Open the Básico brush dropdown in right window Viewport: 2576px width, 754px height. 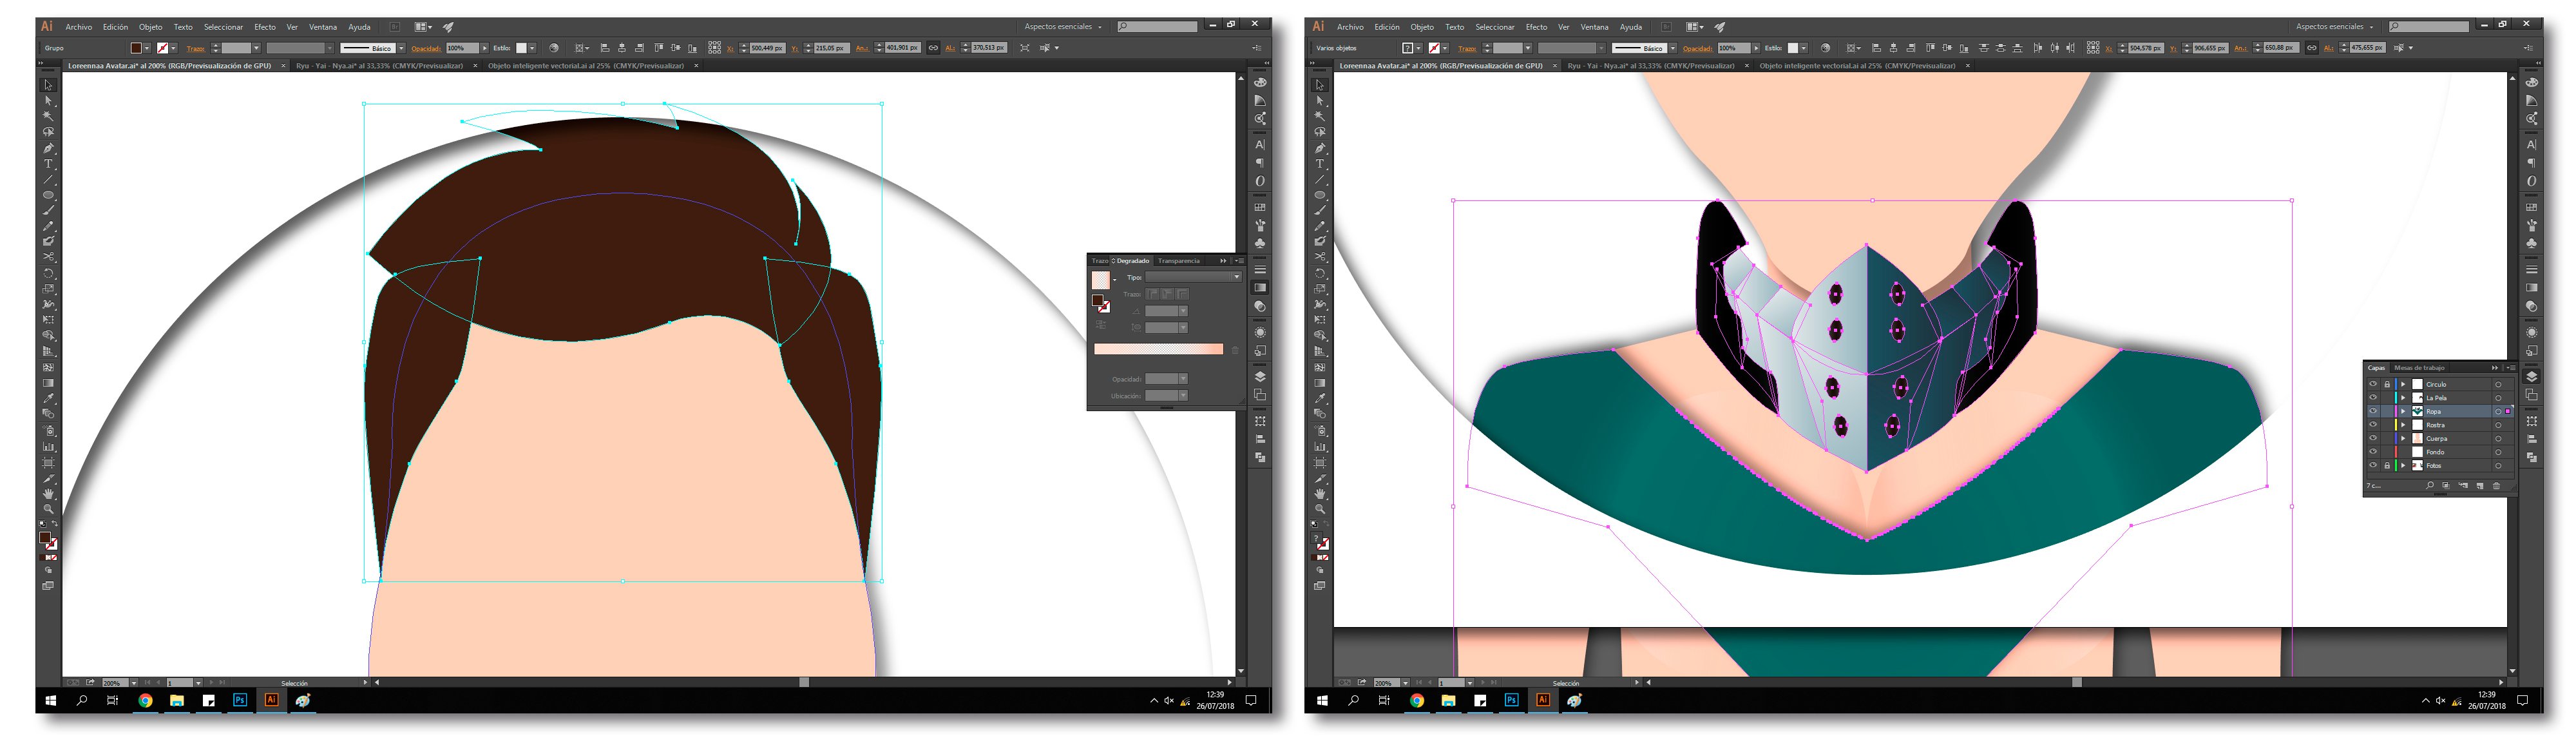coord(1673,48)
